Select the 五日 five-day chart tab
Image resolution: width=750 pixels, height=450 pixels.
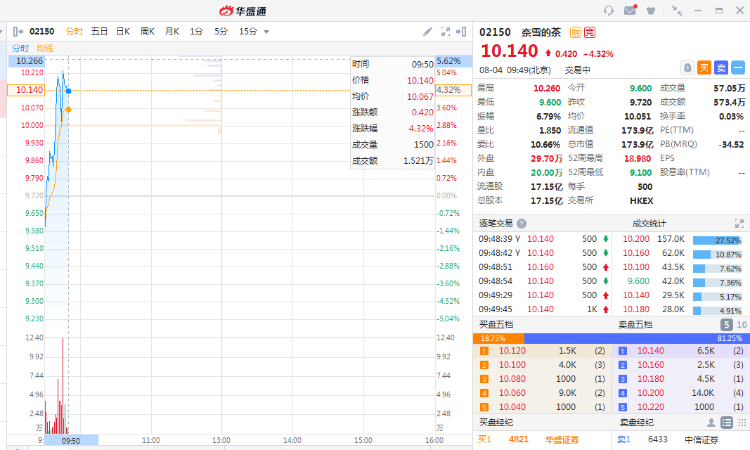tap(100, 32)
